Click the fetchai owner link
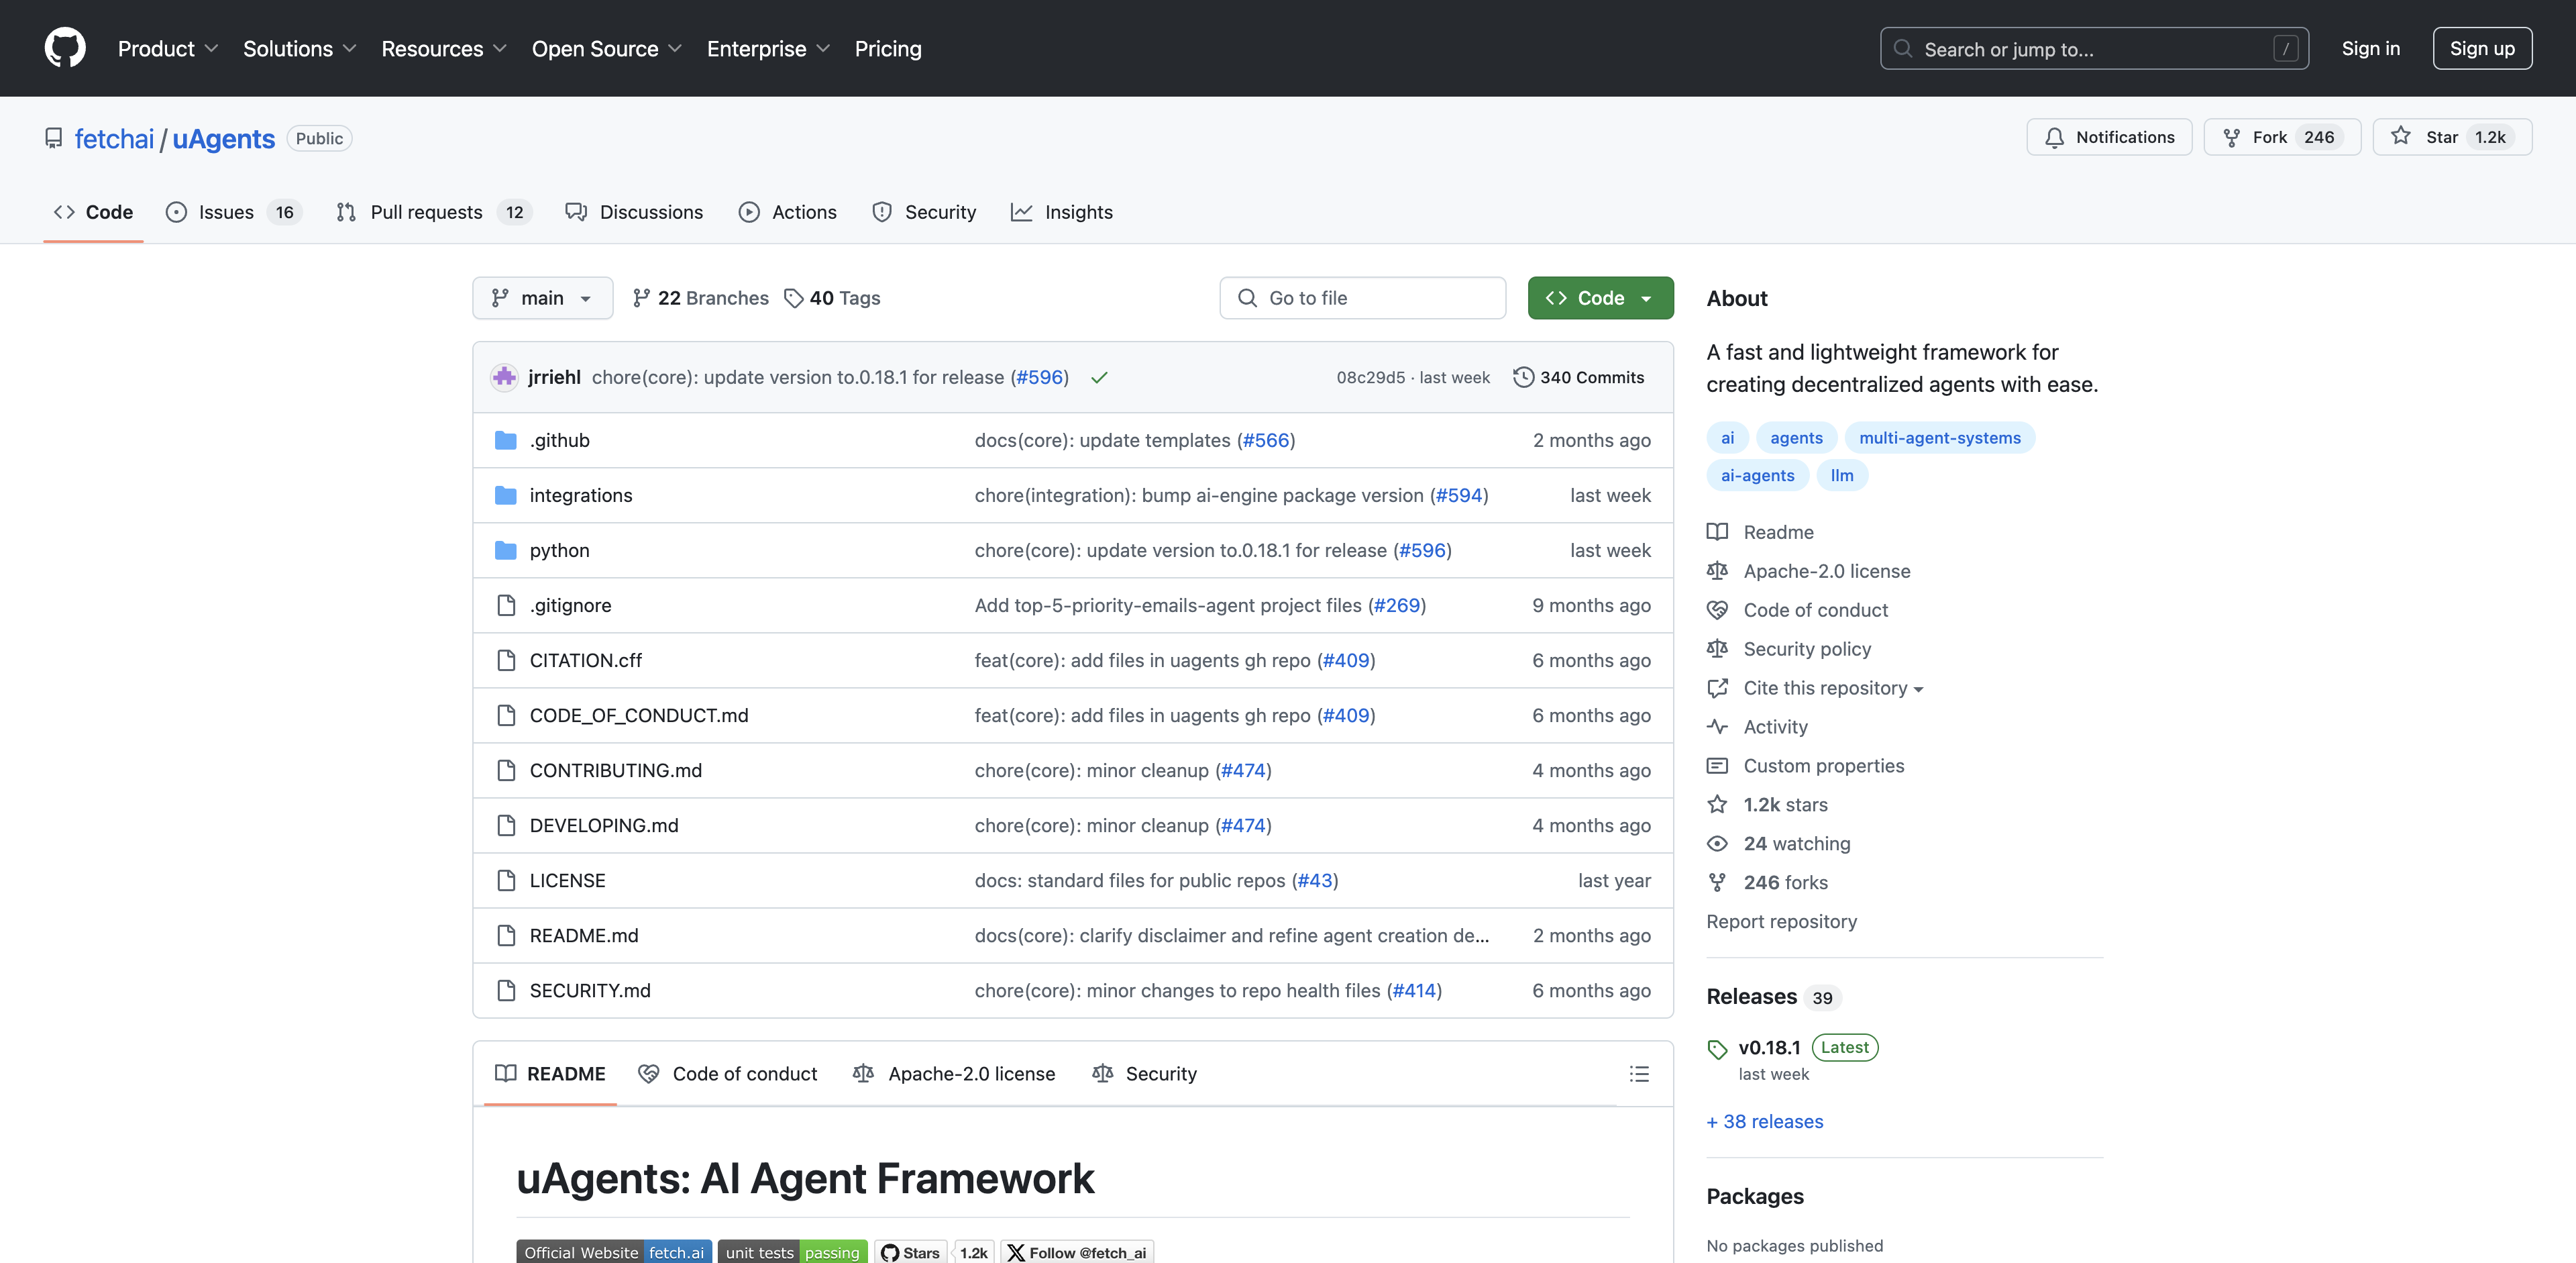Image resolution: width=2576 pixels, height=1263 pixels. pos(114,138)
